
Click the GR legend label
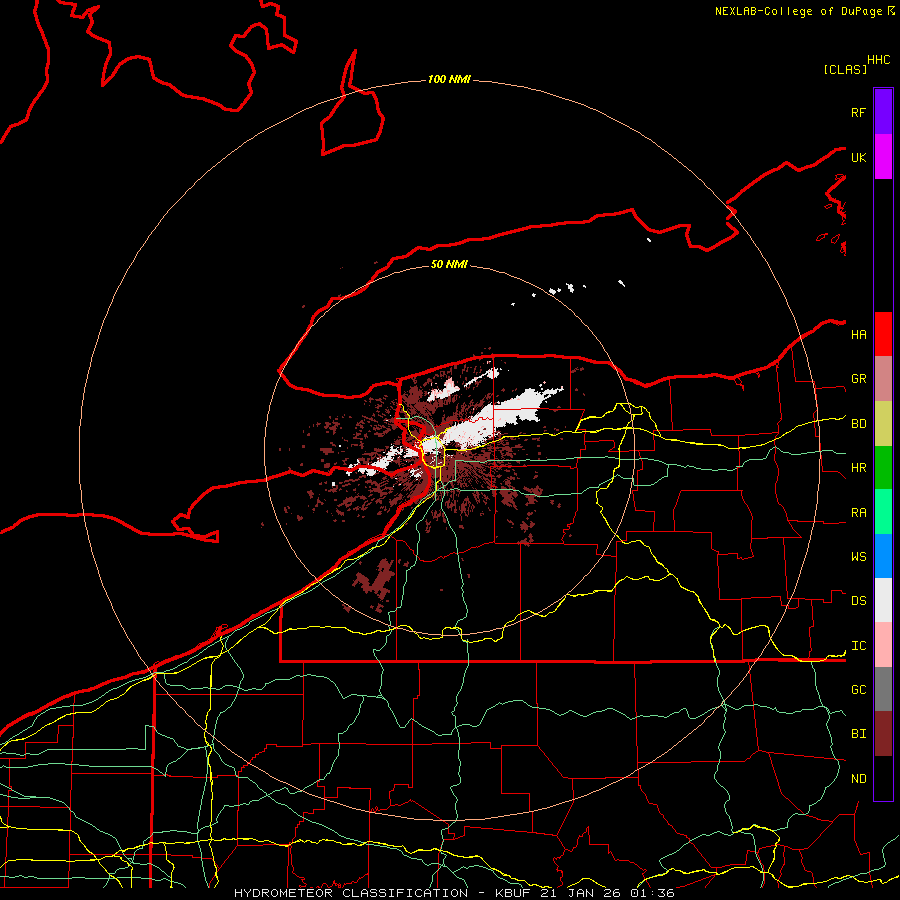point(858,379)
